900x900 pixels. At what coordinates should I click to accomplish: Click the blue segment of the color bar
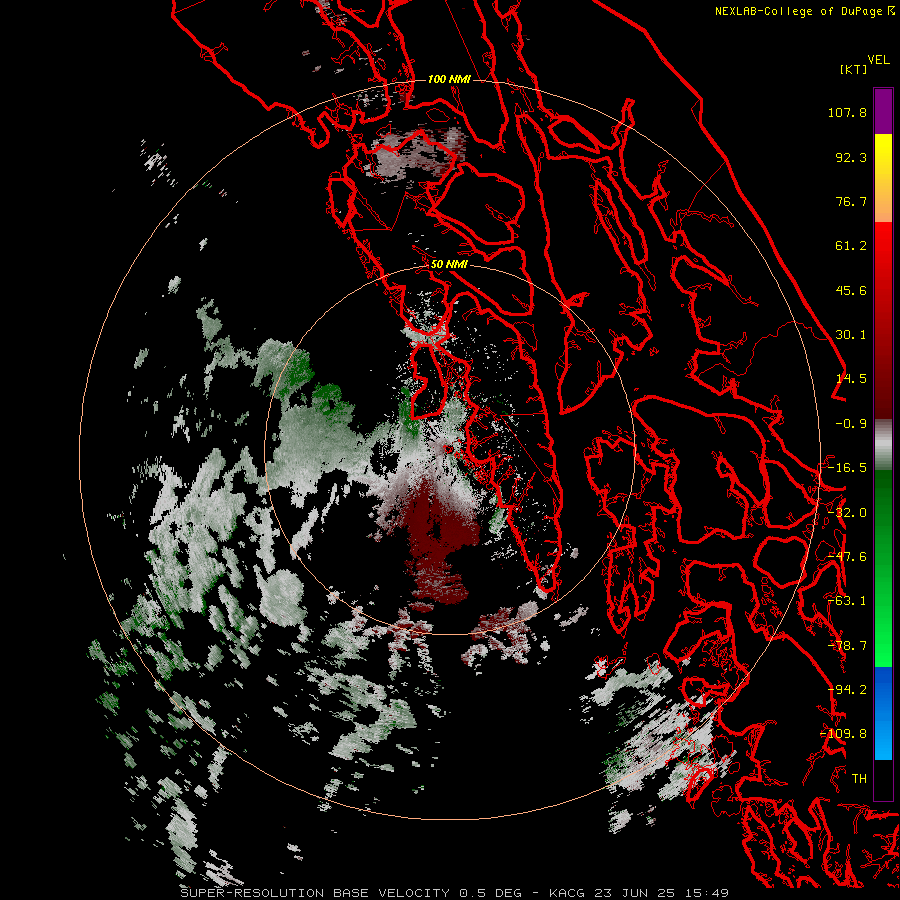(883, 713)
